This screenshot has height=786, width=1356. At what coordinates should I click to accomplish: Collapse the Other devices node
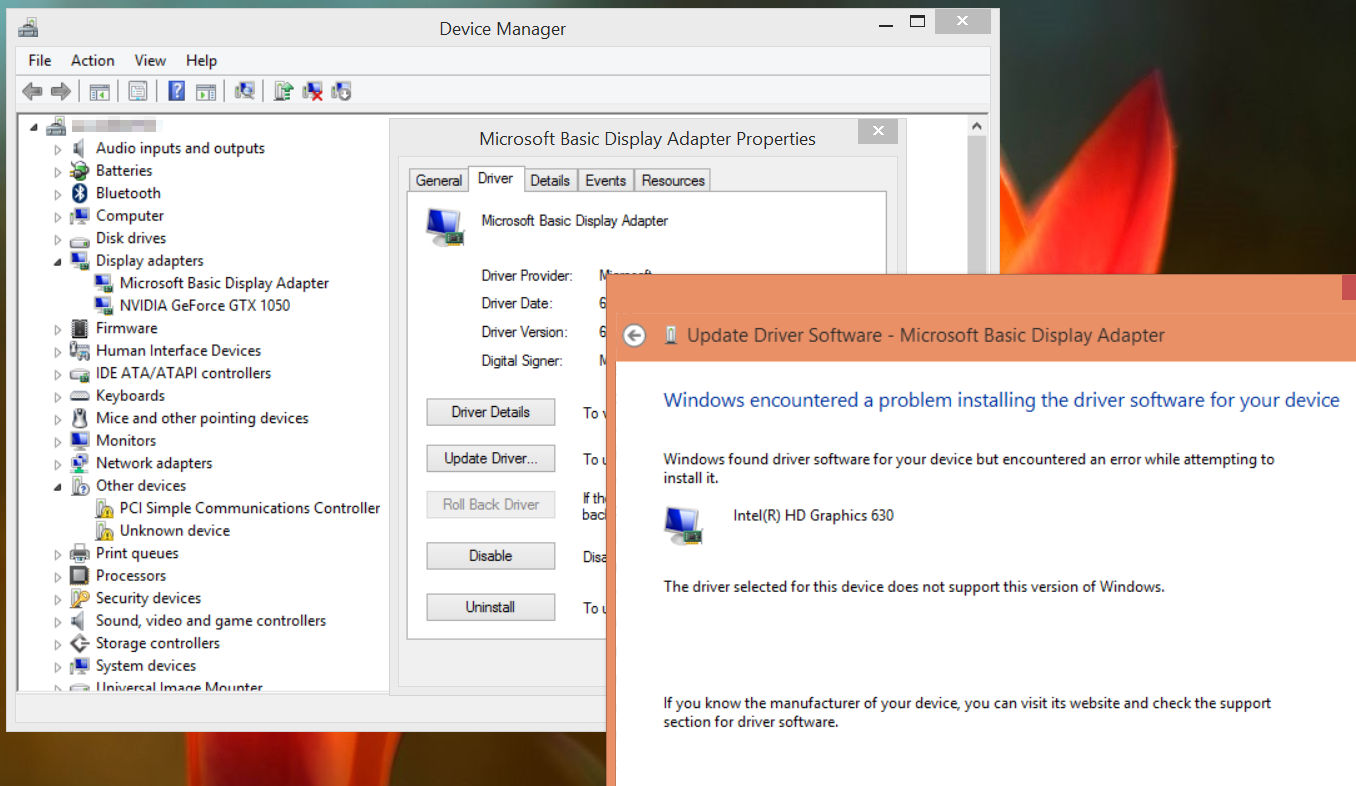point(58,487)
